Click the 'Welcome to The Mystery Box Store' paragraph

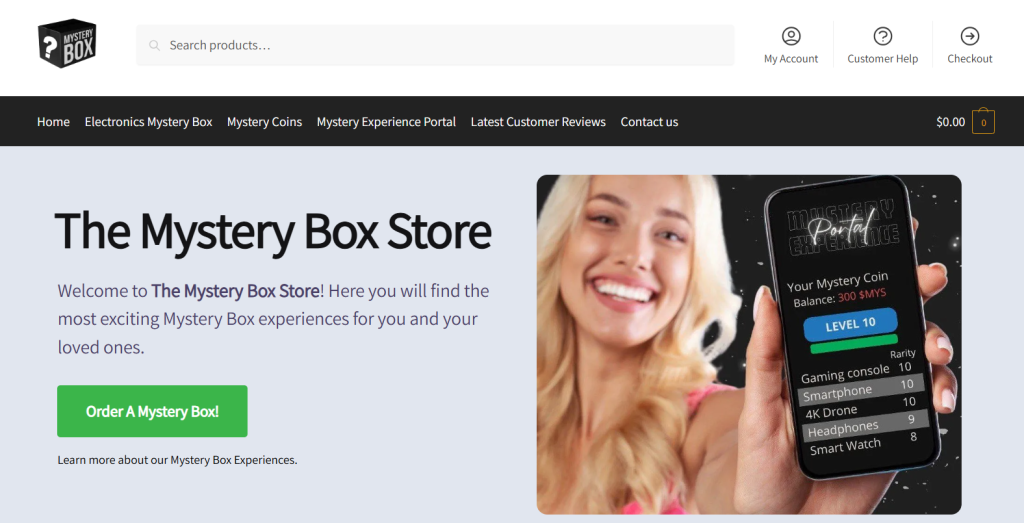pyautogui.click(x=273, y=319)
